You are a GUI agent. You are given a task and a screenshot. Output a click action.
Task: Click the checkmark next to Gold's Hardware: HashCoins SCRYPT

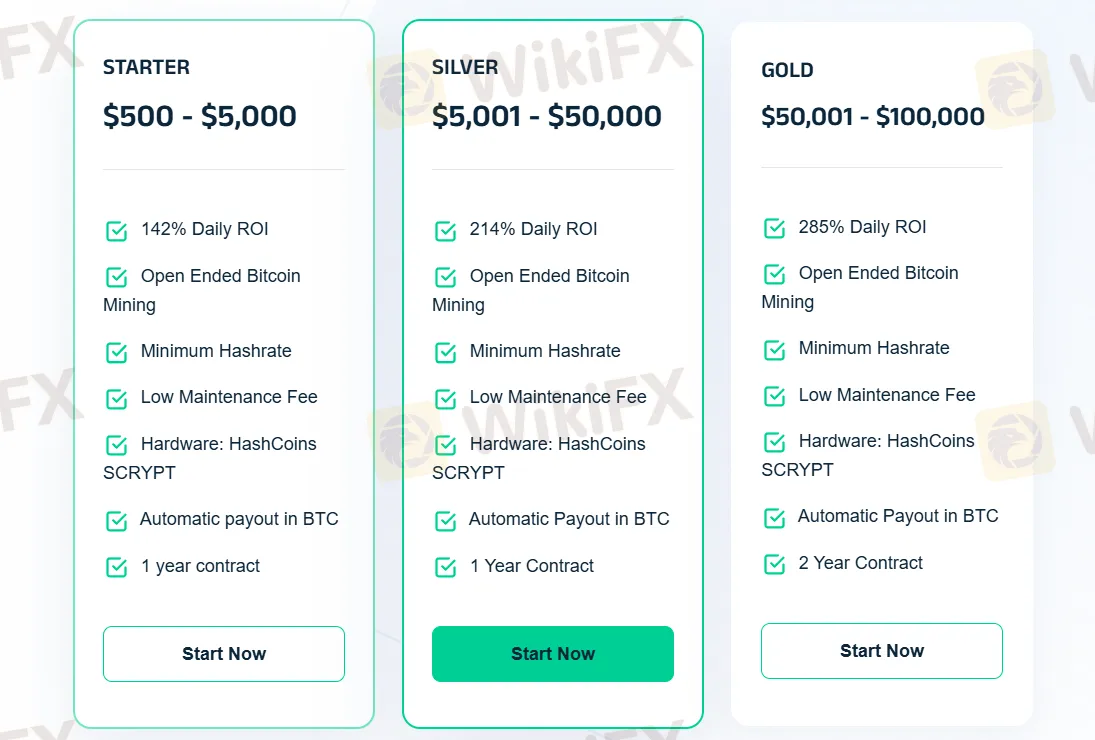tap(774, 441)
